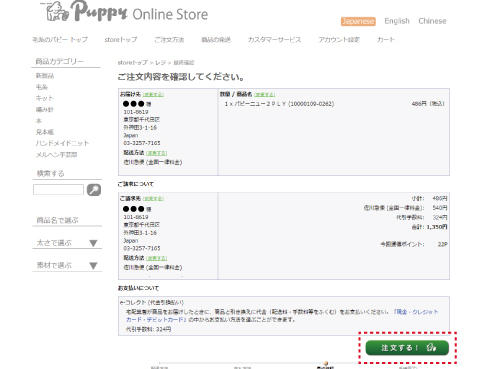Open ご注文方法 navigation item

169,40
